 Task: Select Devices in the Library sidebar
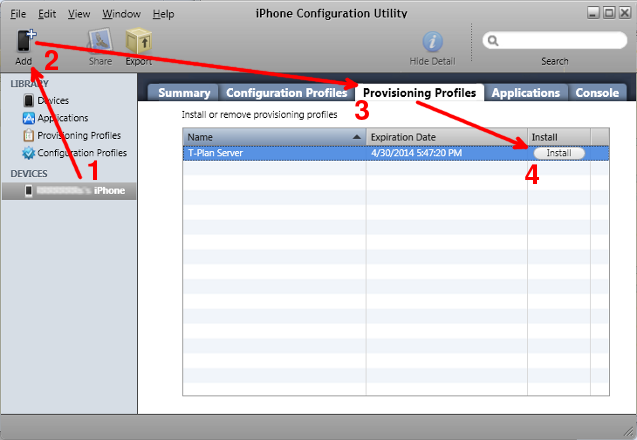(53, 101)
